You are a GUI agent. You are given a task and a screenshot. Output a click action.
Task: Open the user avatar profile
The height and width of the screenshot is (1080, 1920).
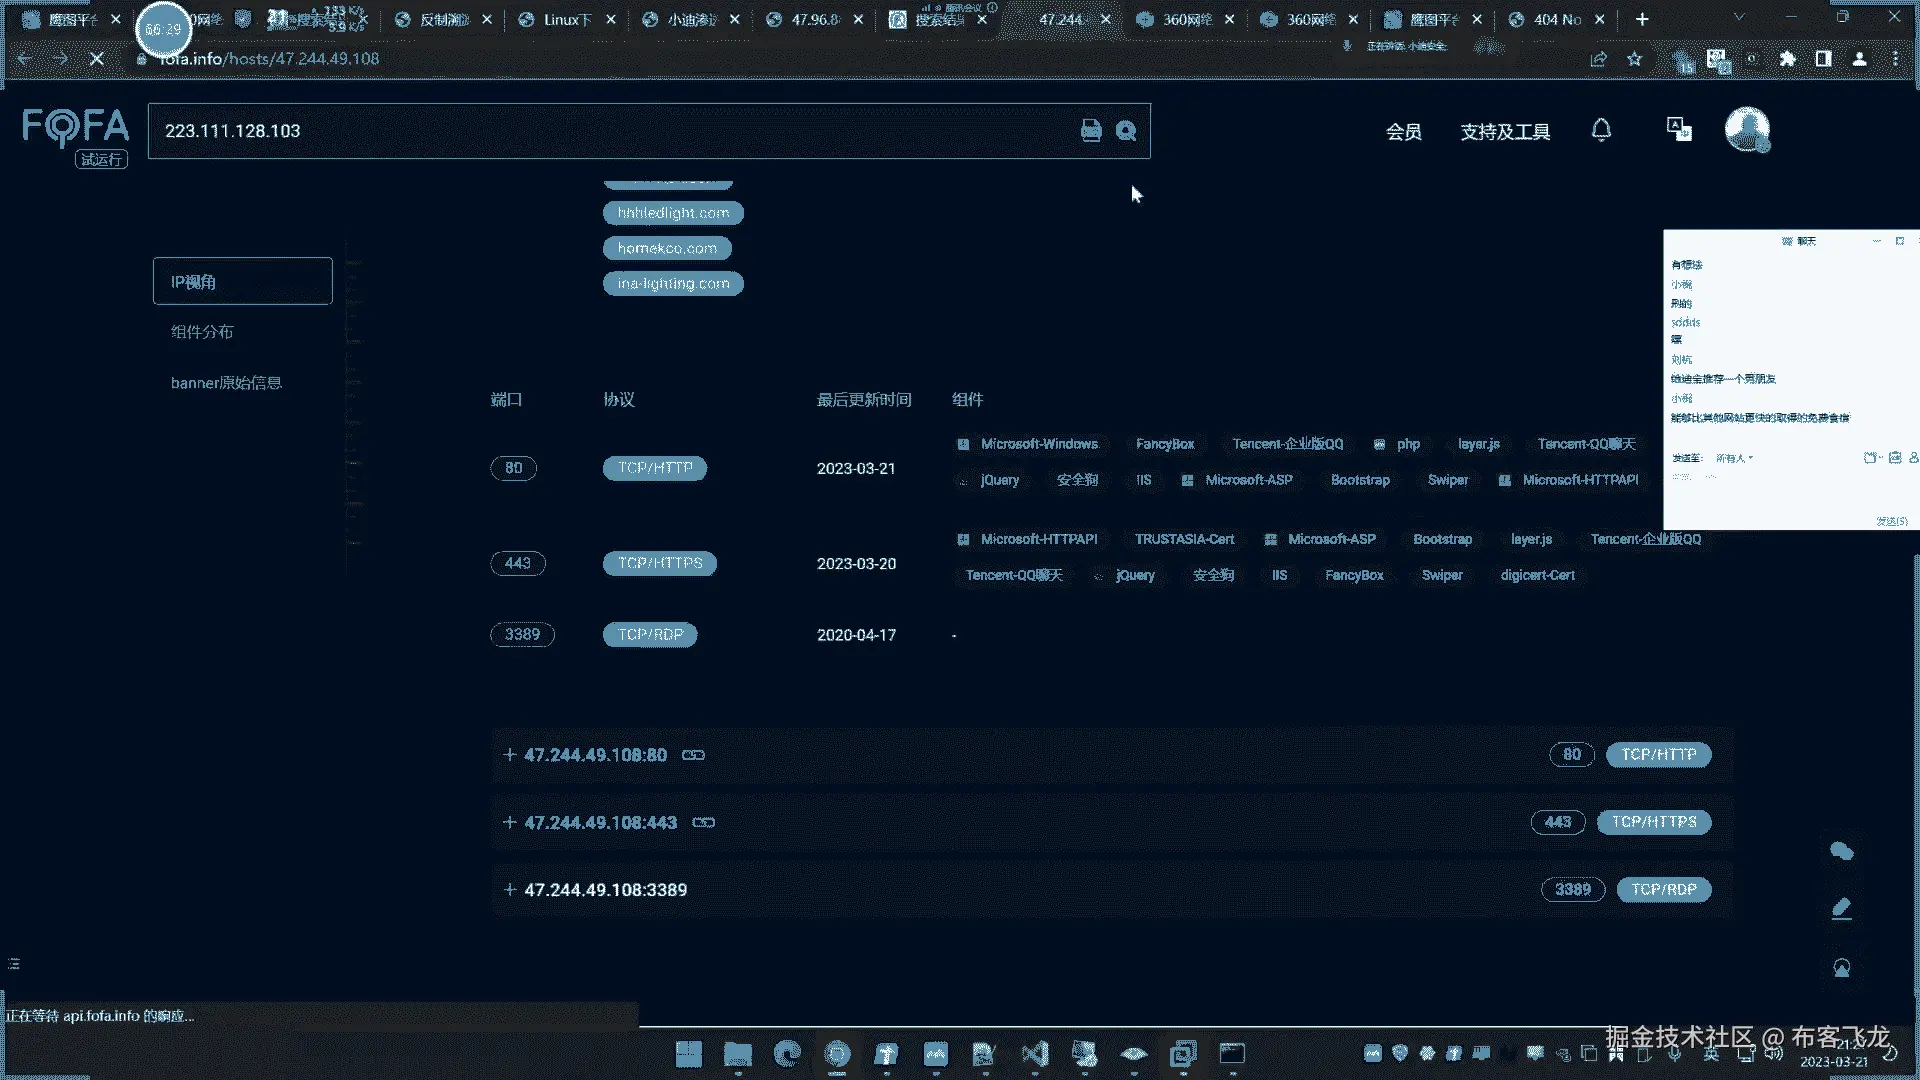click(1747, 130)
